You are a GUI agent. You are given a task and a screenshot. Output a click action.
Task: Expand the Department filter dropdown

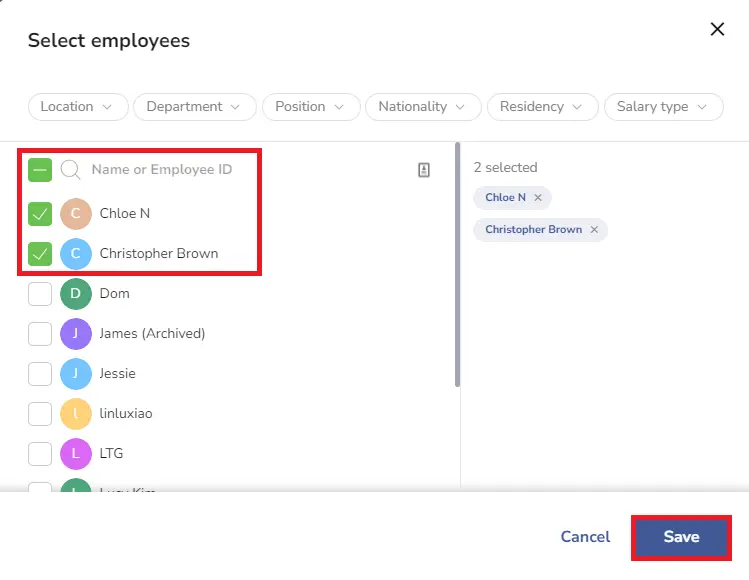tap(194, 107)
